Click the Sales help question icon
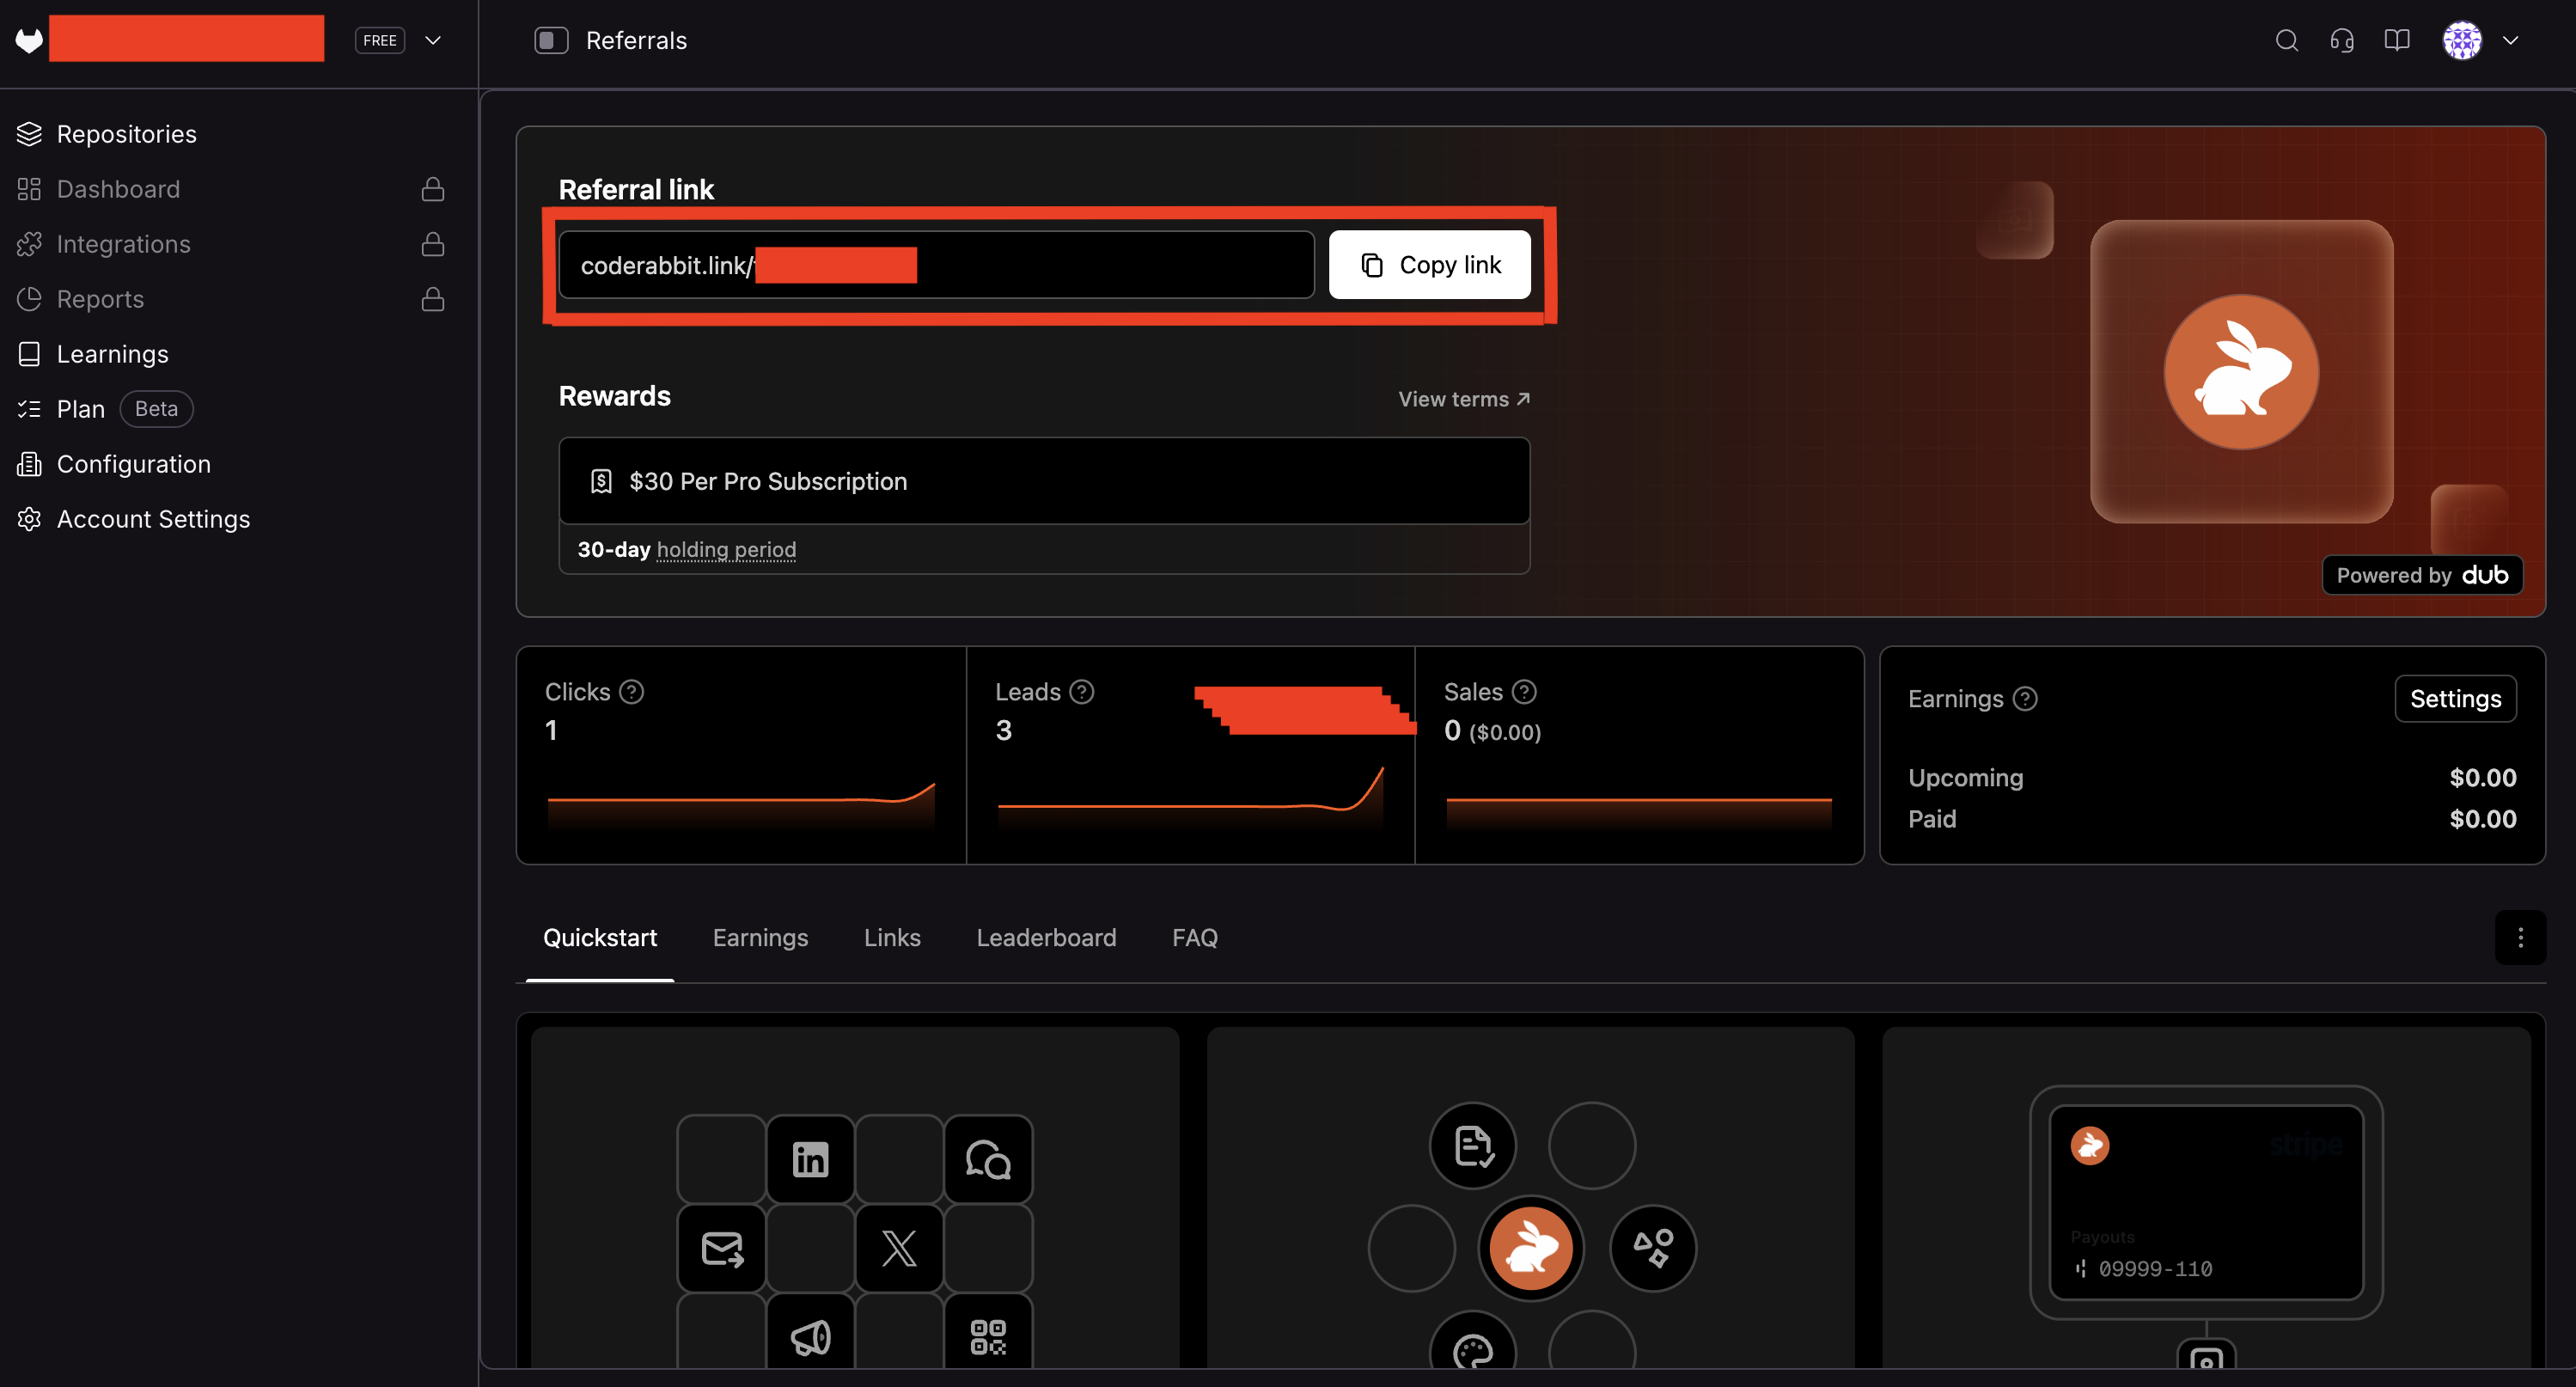The width and height of the screenshot is (2576, 1387). click(x=1524, y=692)
